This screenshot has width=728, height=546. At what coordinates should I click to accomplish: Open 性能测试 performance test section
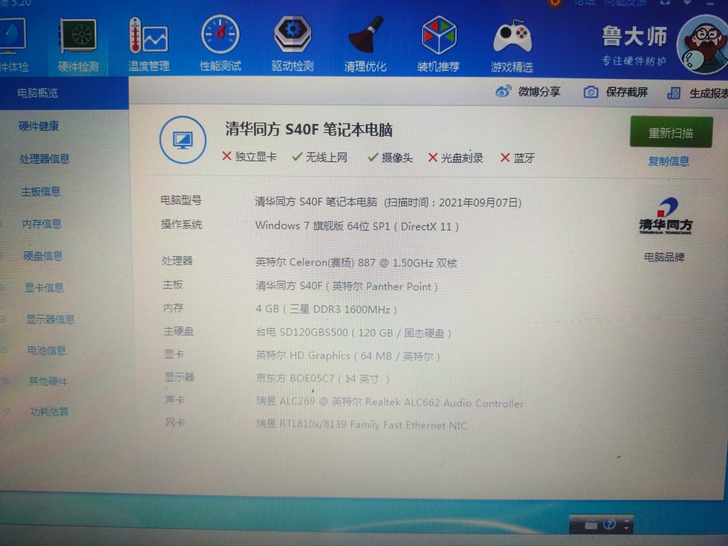tap(220, 44)
